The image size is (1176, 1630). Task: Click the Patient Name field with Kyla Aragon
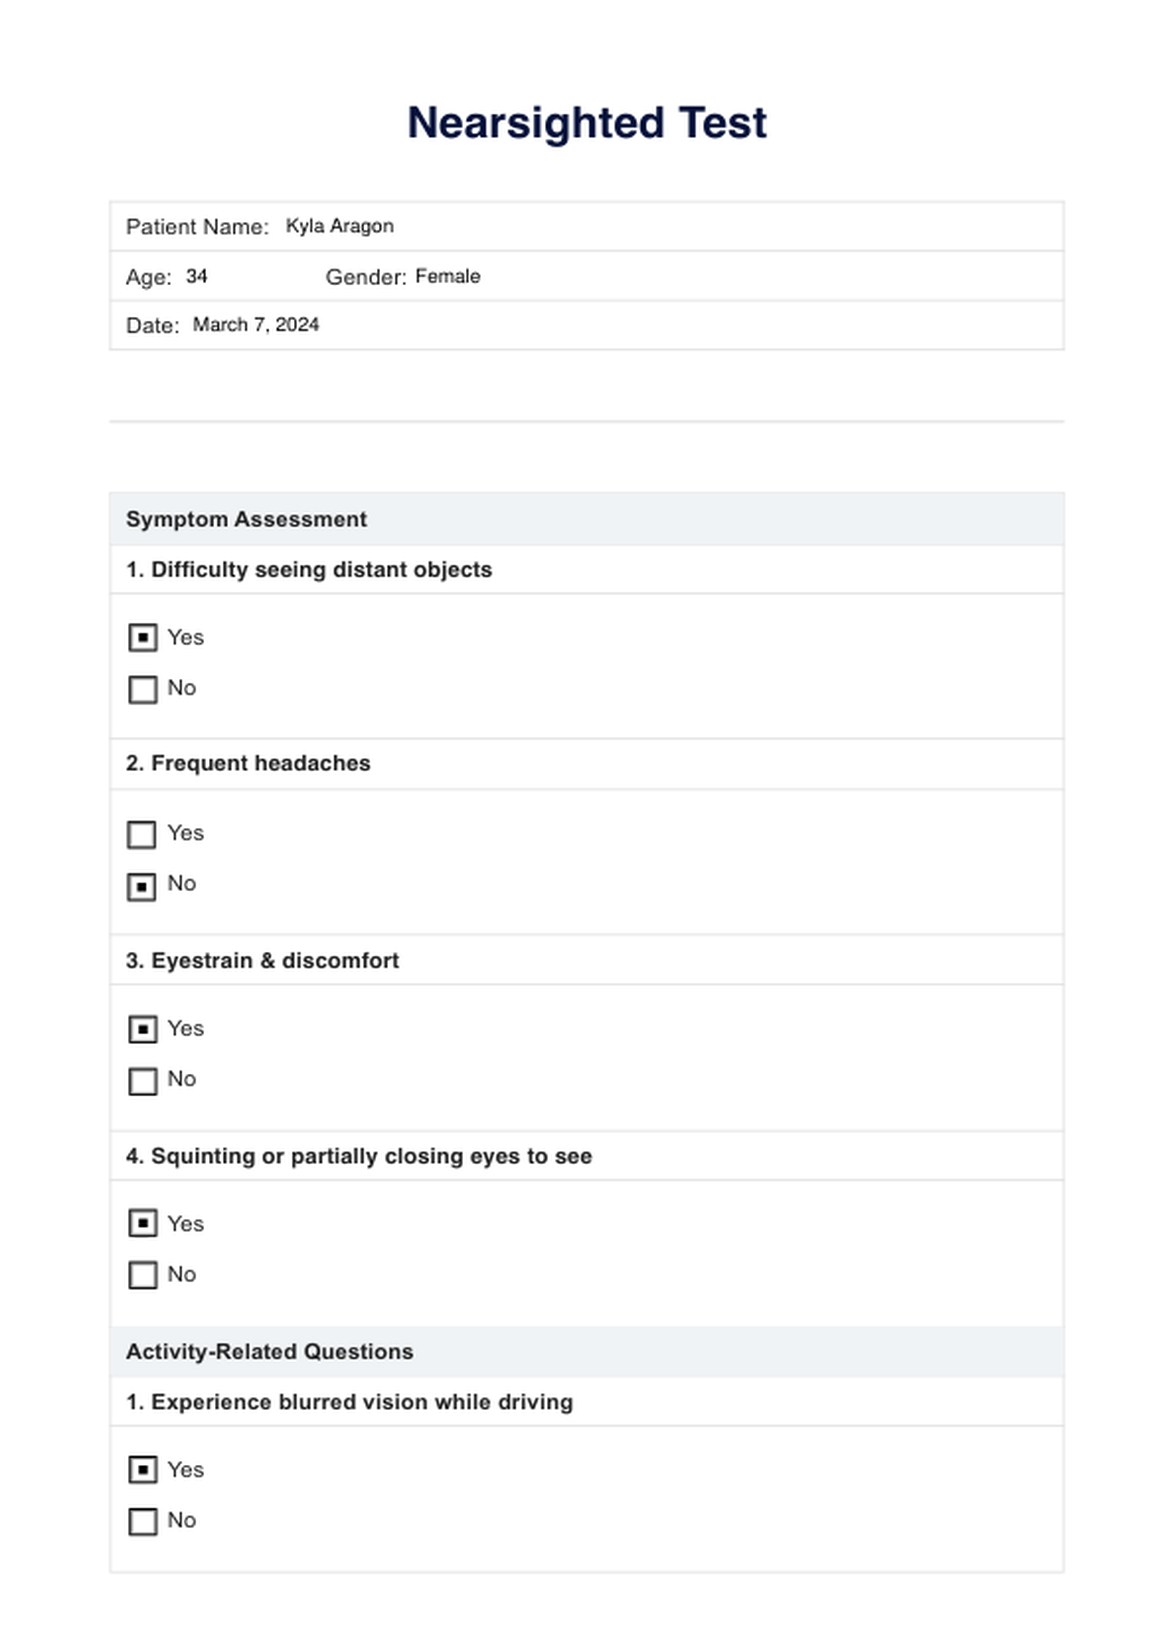(340, 227)
